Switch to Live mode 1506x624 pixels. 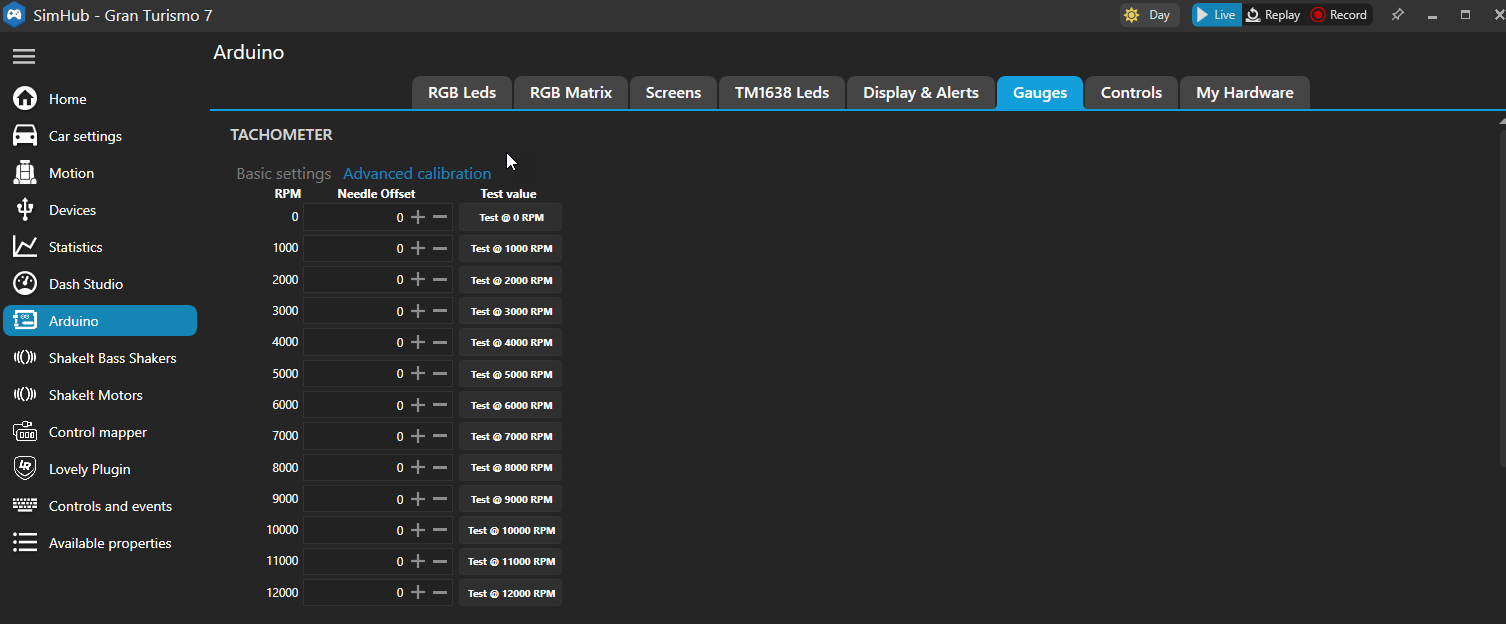[1216, 15]
